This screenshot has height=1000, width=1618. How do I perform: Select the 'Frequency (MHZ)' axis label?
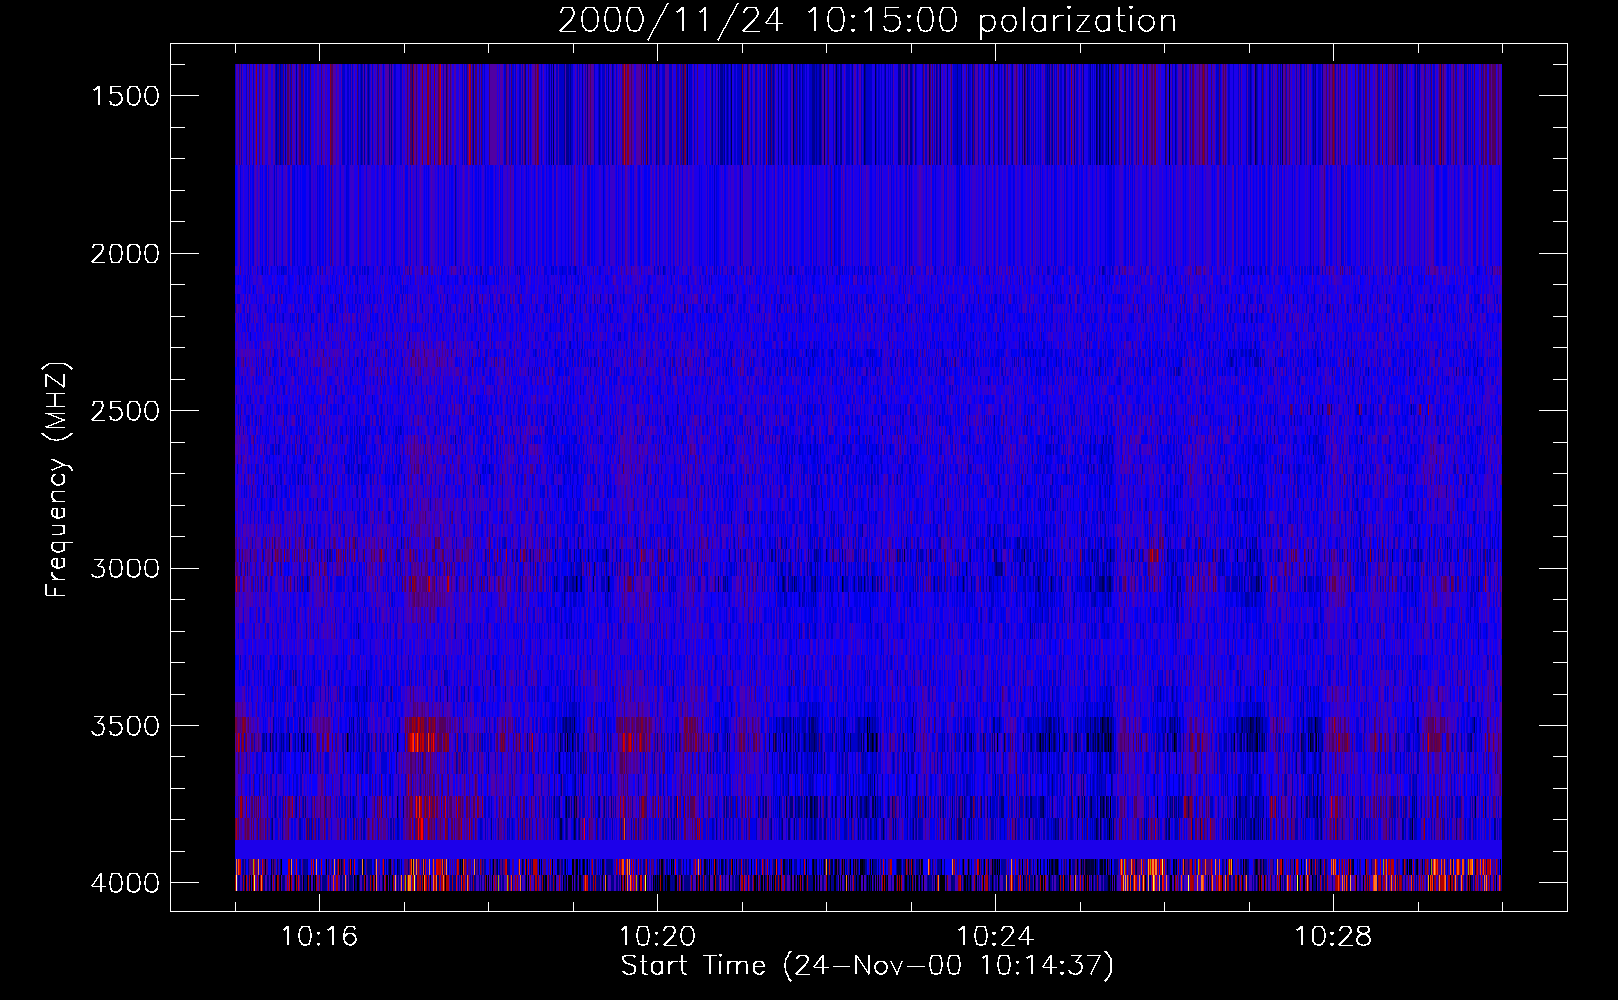click(58, 480)
